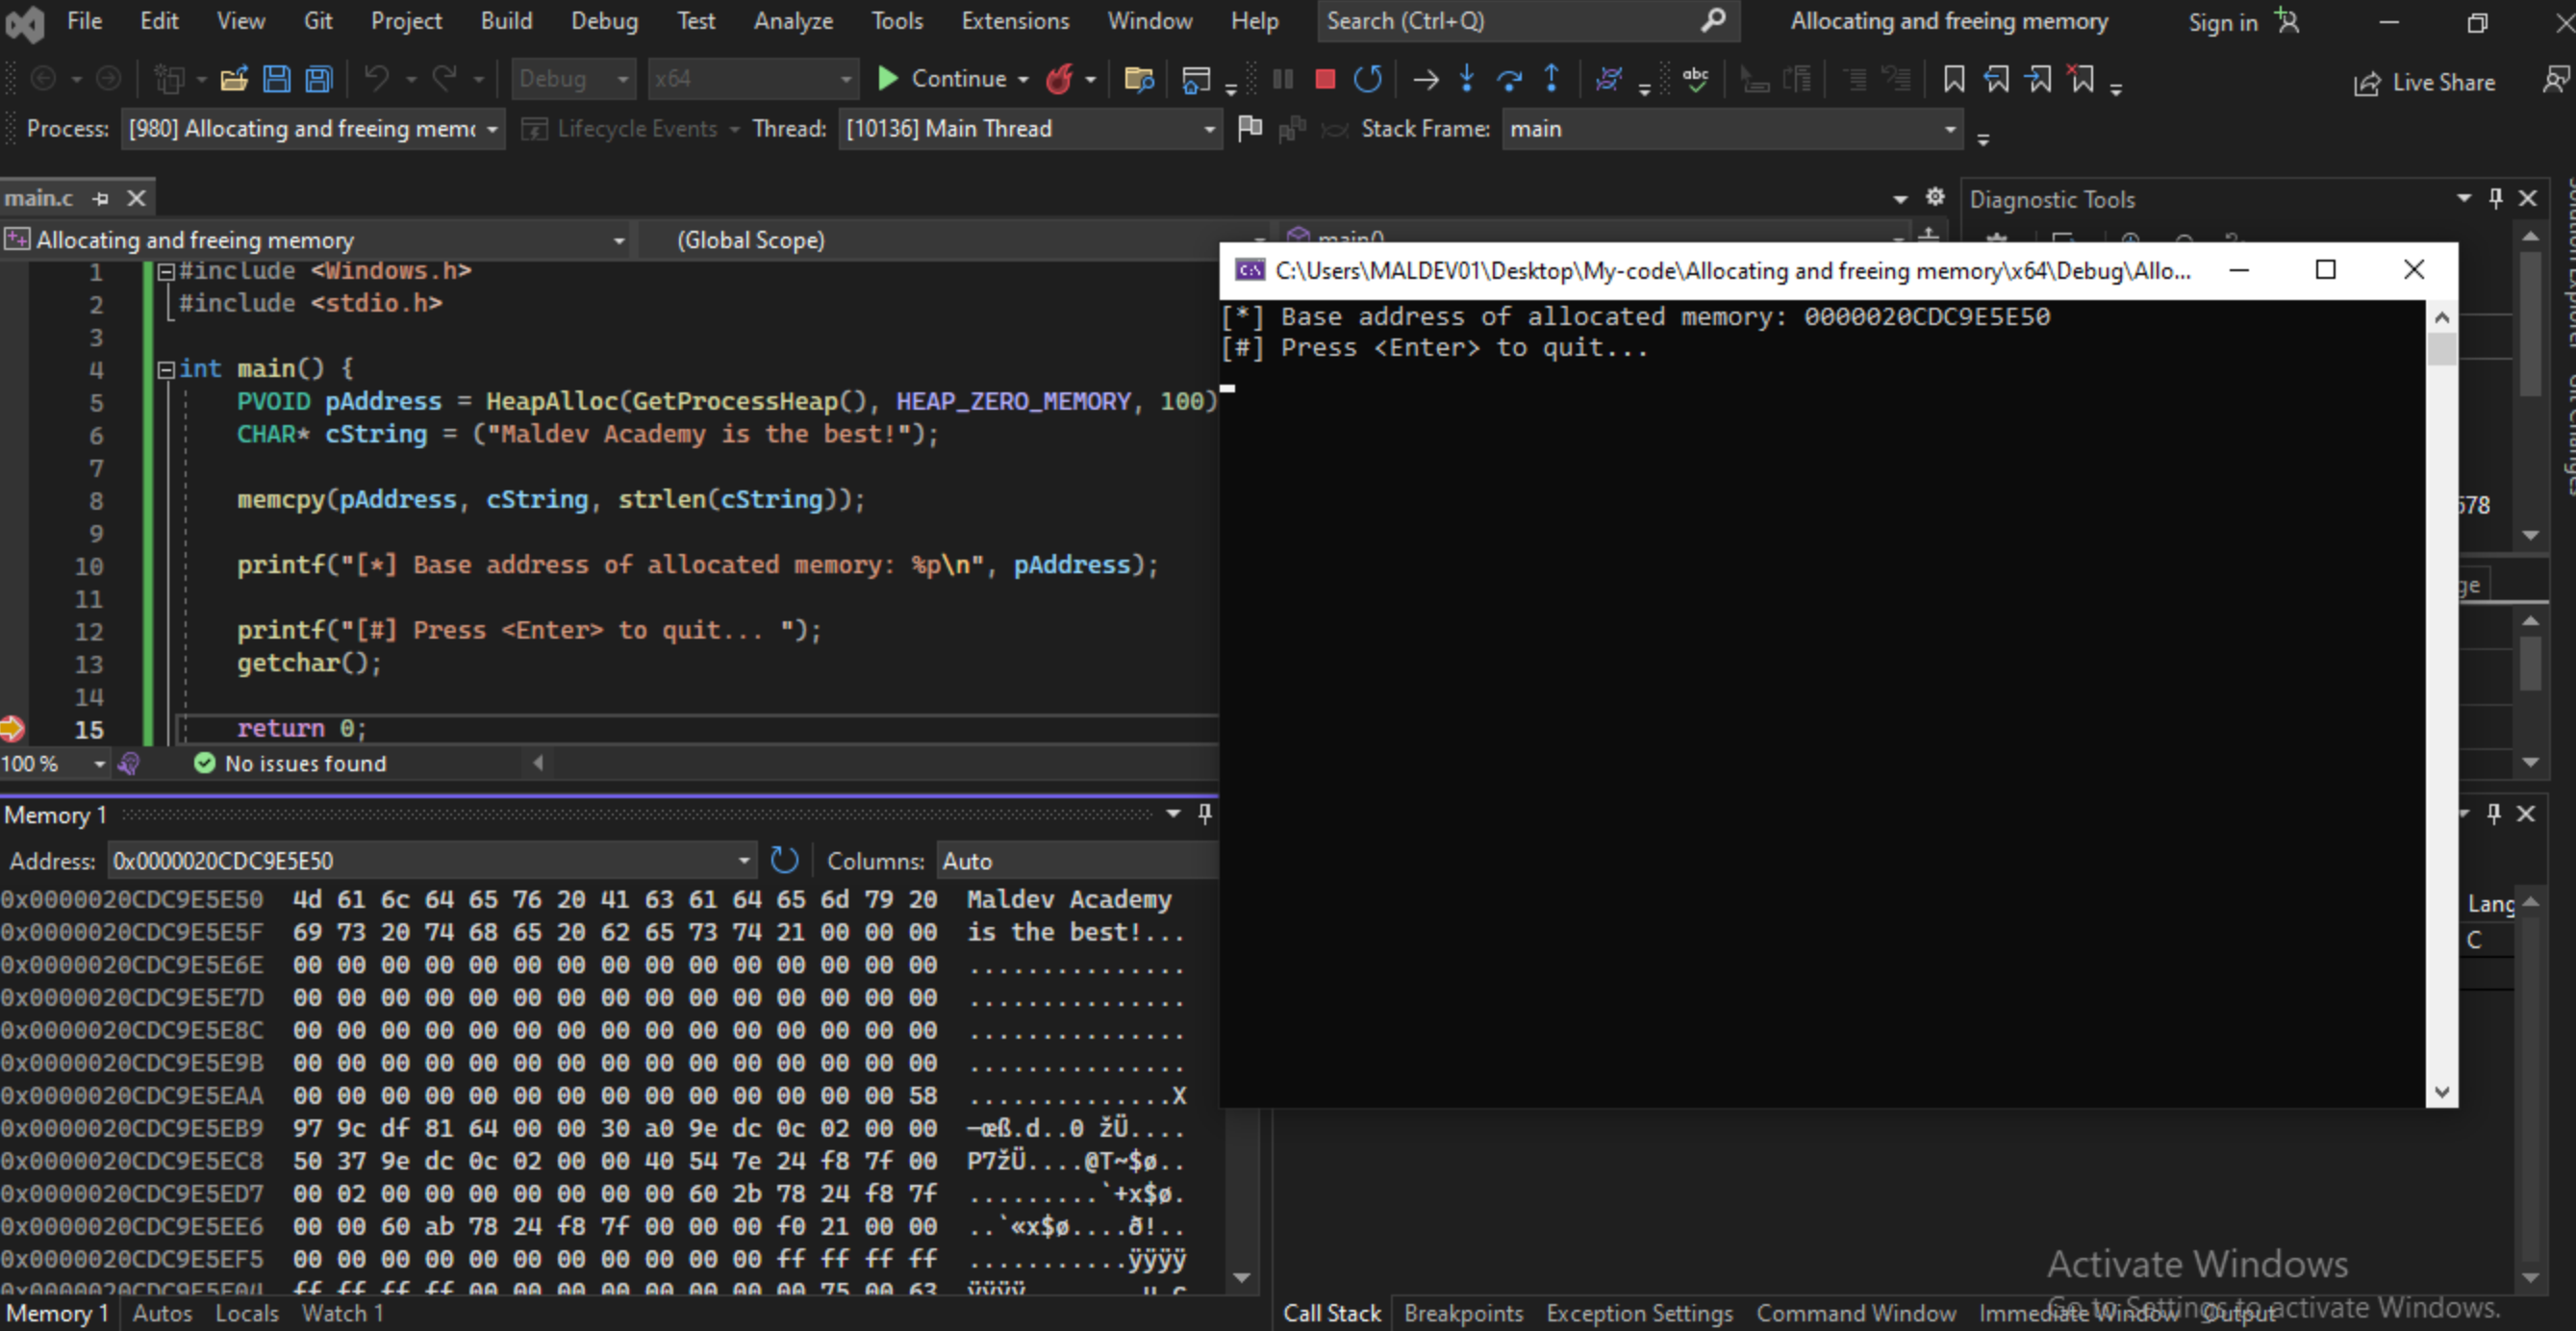Click the Save All icon
This screenshot has width=2576, height=1331.
pyautogui.click(x=319, y=79)
